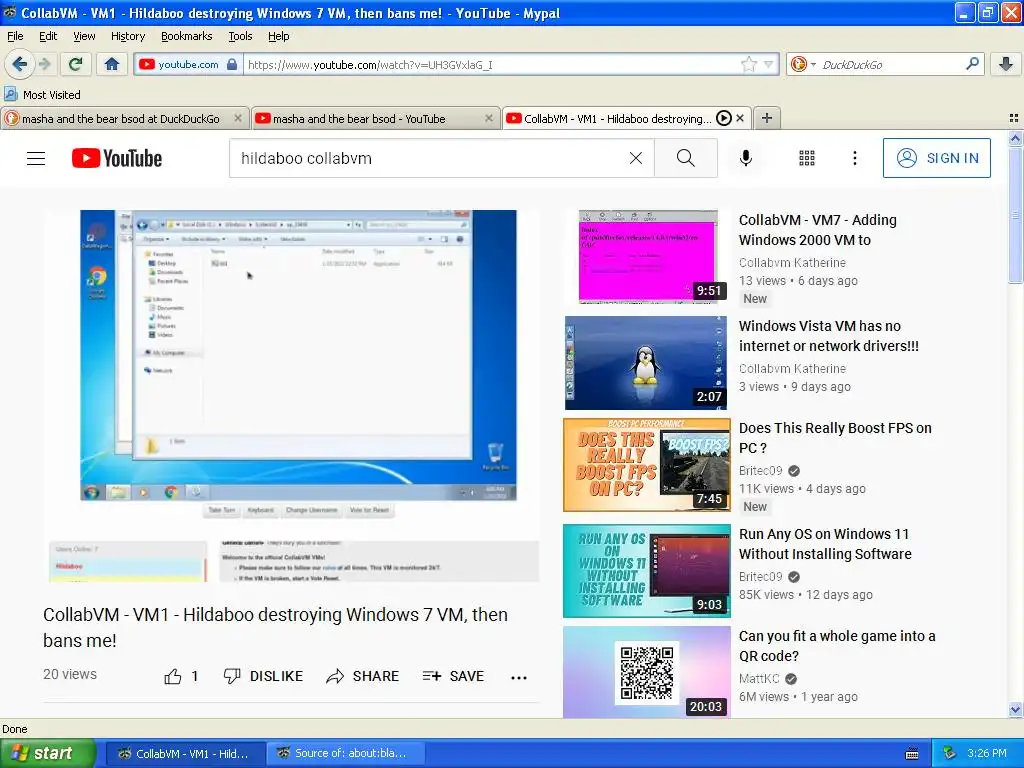Click the DISLIKE button
The image size is (1024, 768).
click(263, 676)
